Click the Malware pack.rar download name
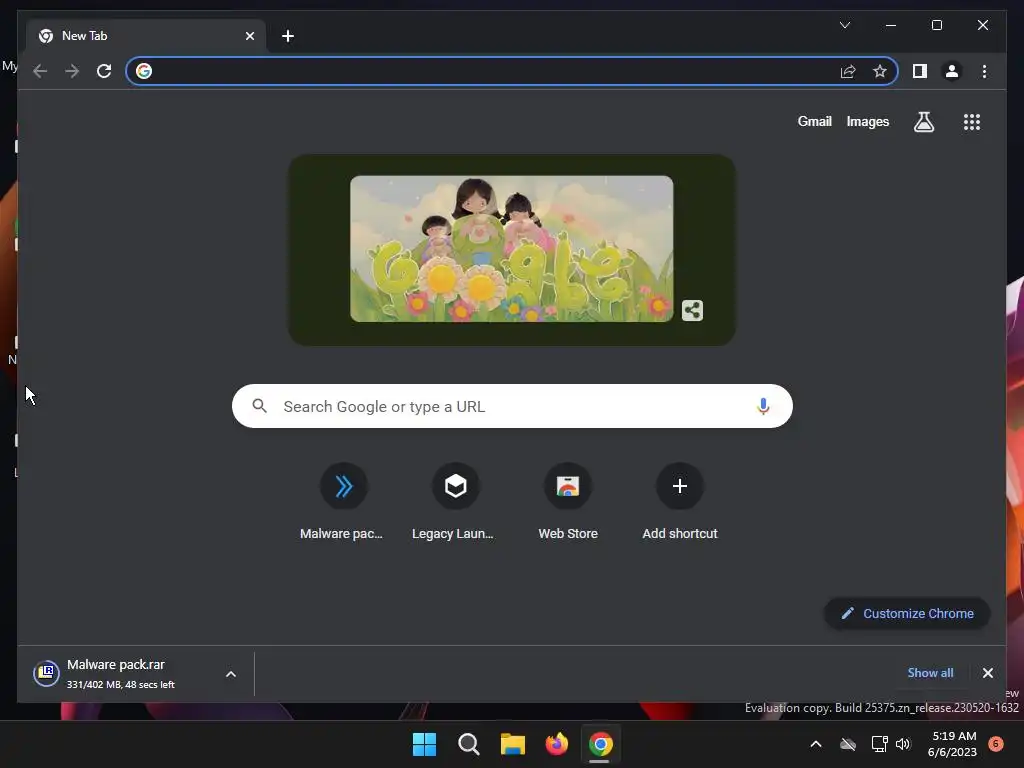The width and height of the screenshot is (1024, 768). (116, 664)
